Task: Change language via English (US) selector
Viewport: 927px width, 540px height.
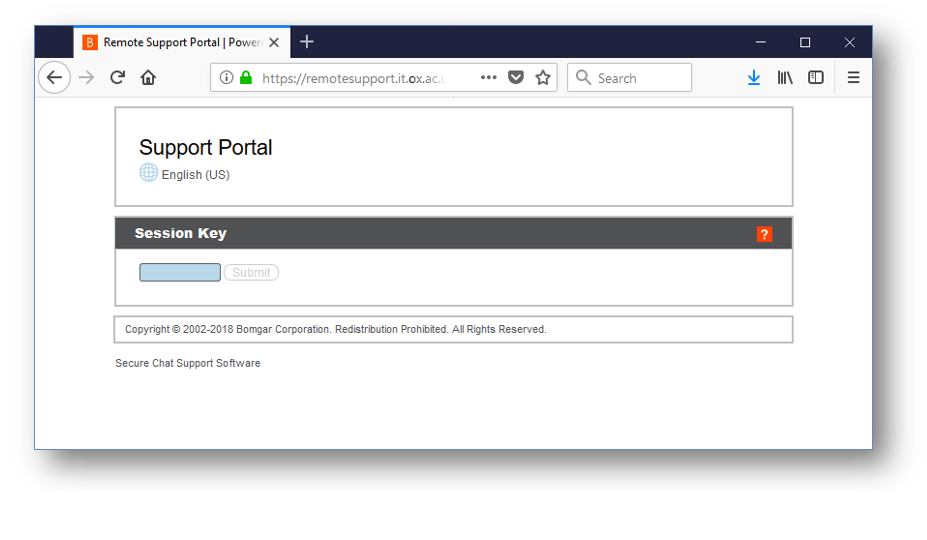Action: (195, 175)
